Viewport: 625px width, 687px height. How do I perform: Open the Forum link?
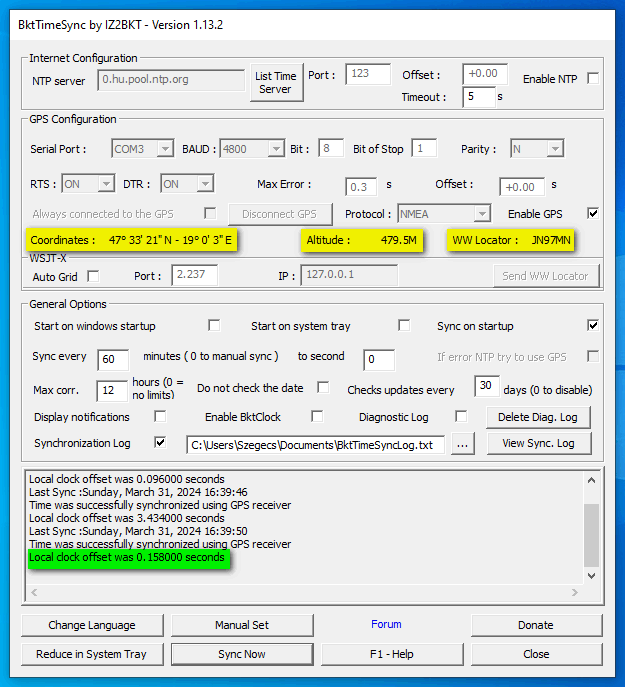(386, 624)
